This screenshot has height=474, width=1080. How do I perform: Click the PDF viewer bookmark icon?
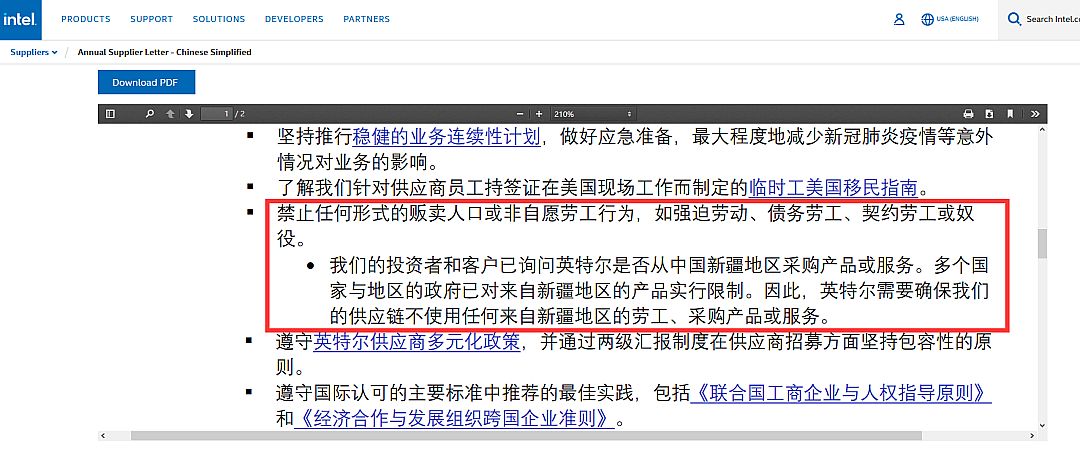point(1010,114)
